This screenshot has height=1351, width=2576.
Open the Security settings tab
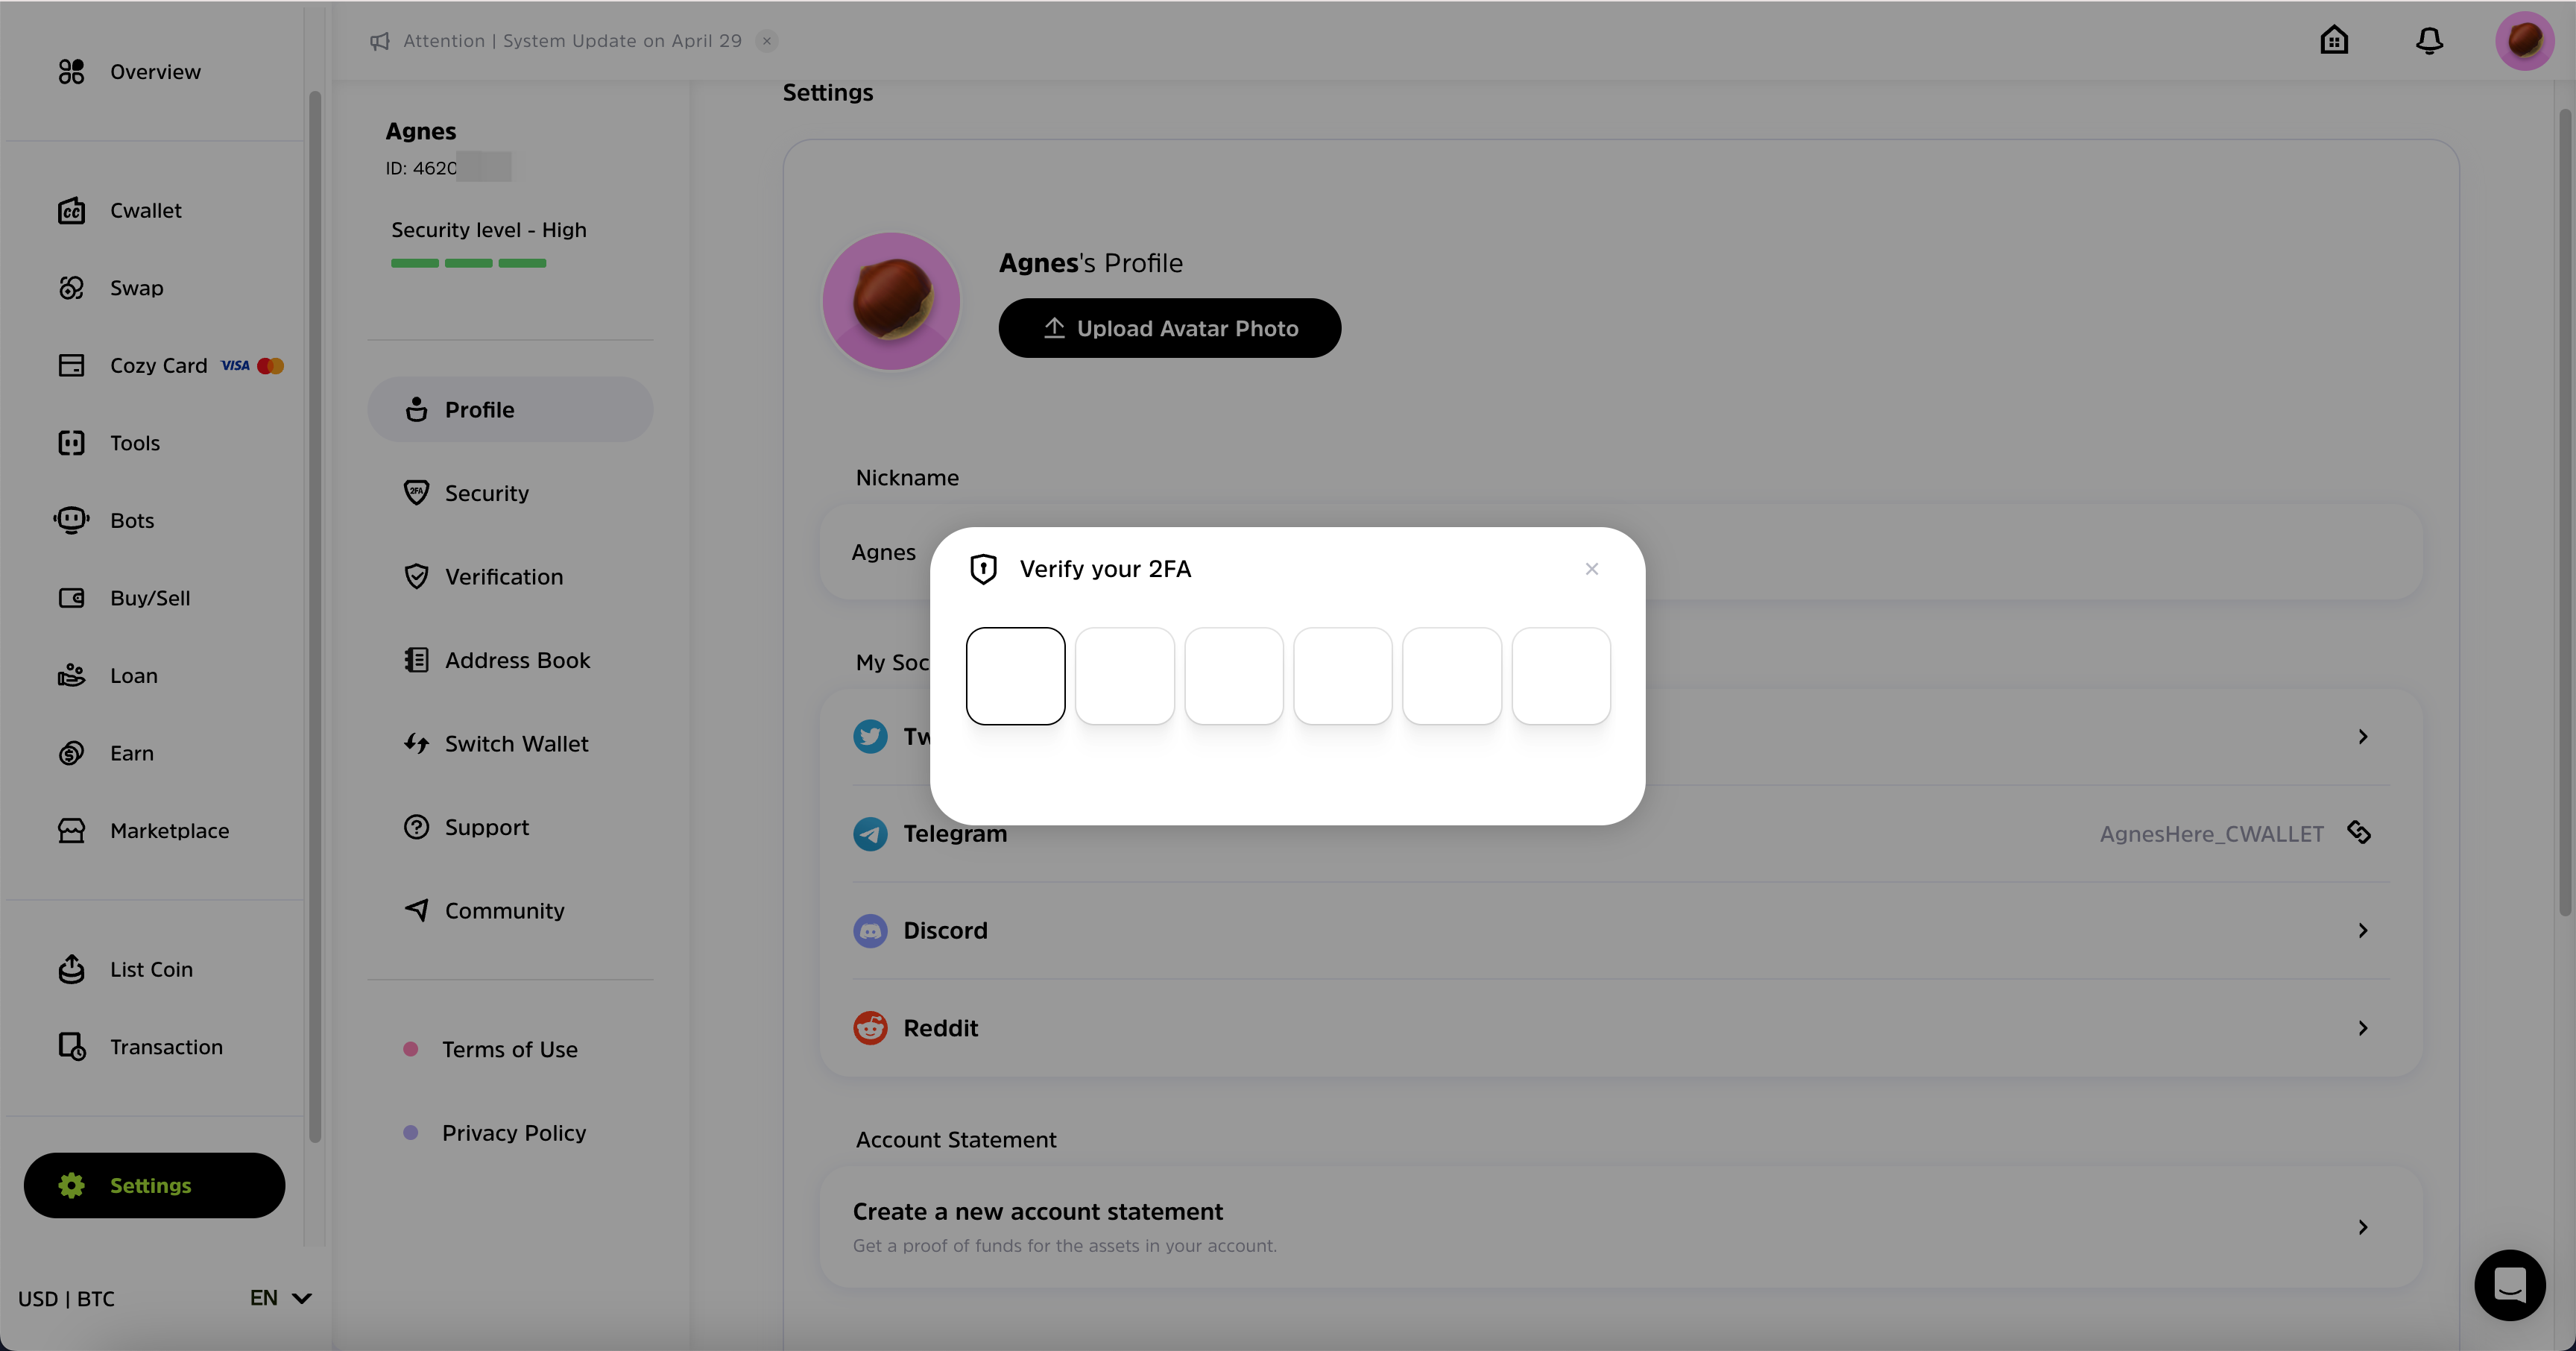pos(487,493)
